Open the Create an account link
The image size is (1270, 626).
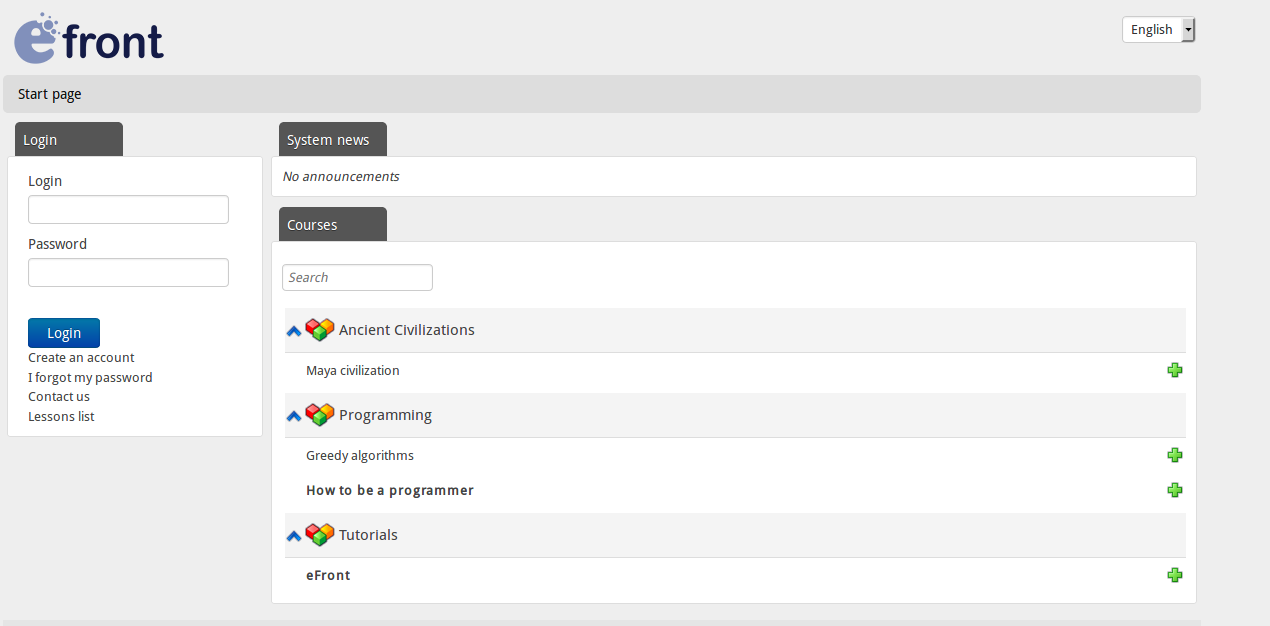click(x=80, y=357)
